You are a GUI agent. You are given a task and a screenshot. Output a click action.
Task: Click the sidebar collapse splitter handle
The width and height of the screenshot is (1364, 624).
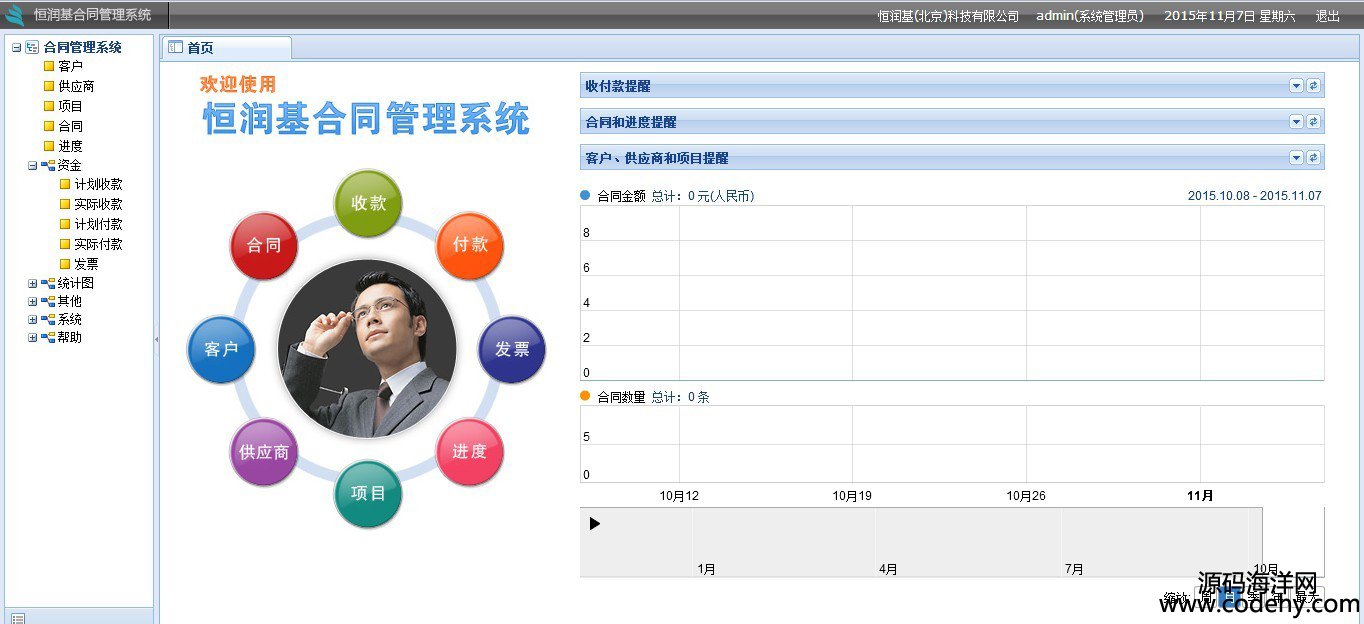(156, 340)
